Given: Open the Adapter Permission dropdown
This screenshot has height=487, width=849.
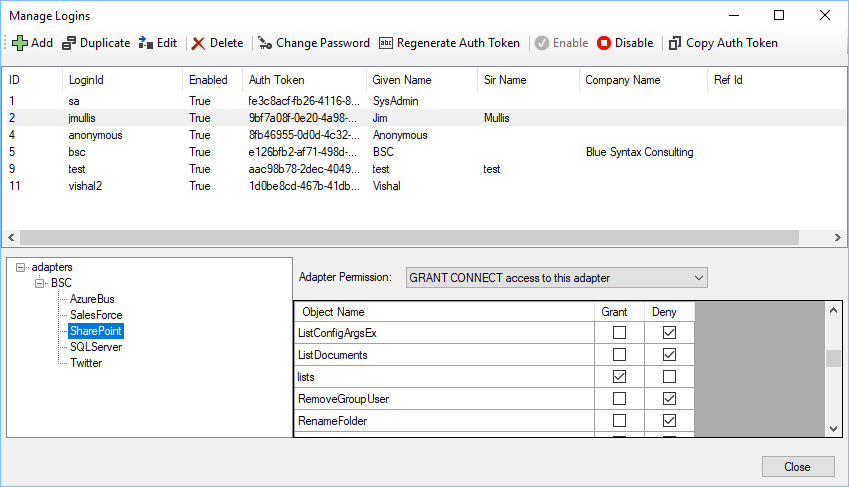Looking at the screenshot, I should point(556,277).
